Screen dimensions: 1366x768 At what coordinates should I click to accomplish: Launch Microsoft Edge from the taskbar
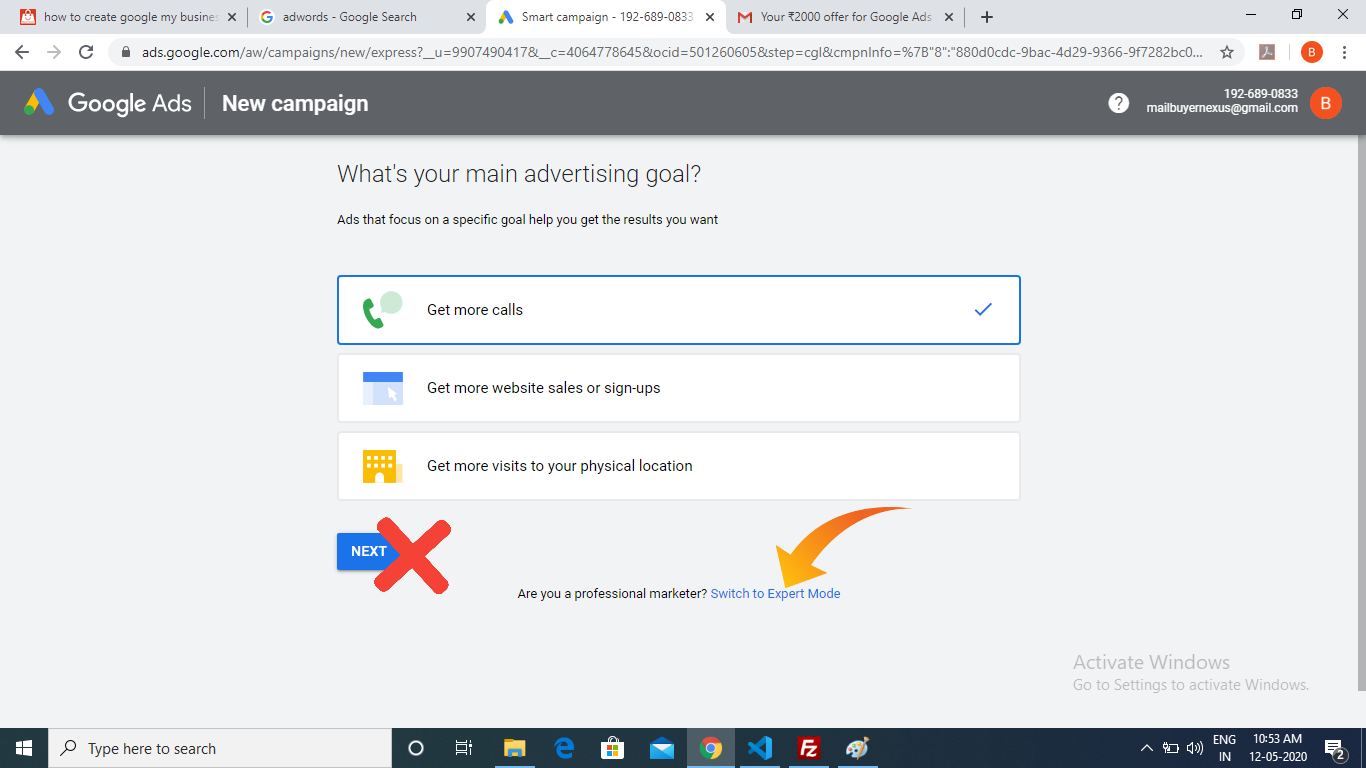pyautogui.click(x=563, y=748)
